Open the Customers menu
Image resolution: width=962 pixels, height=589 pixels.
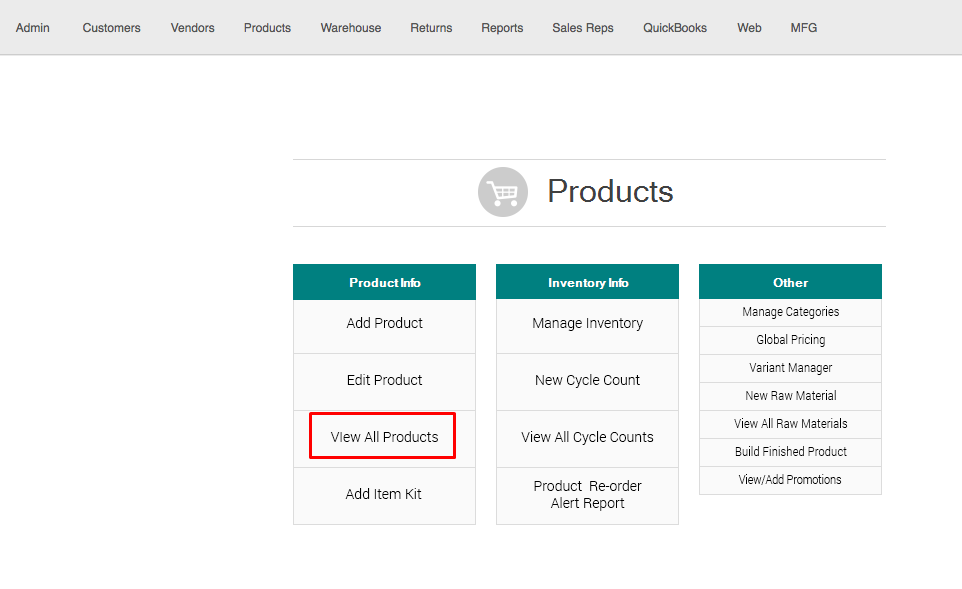tap(111, 28)
